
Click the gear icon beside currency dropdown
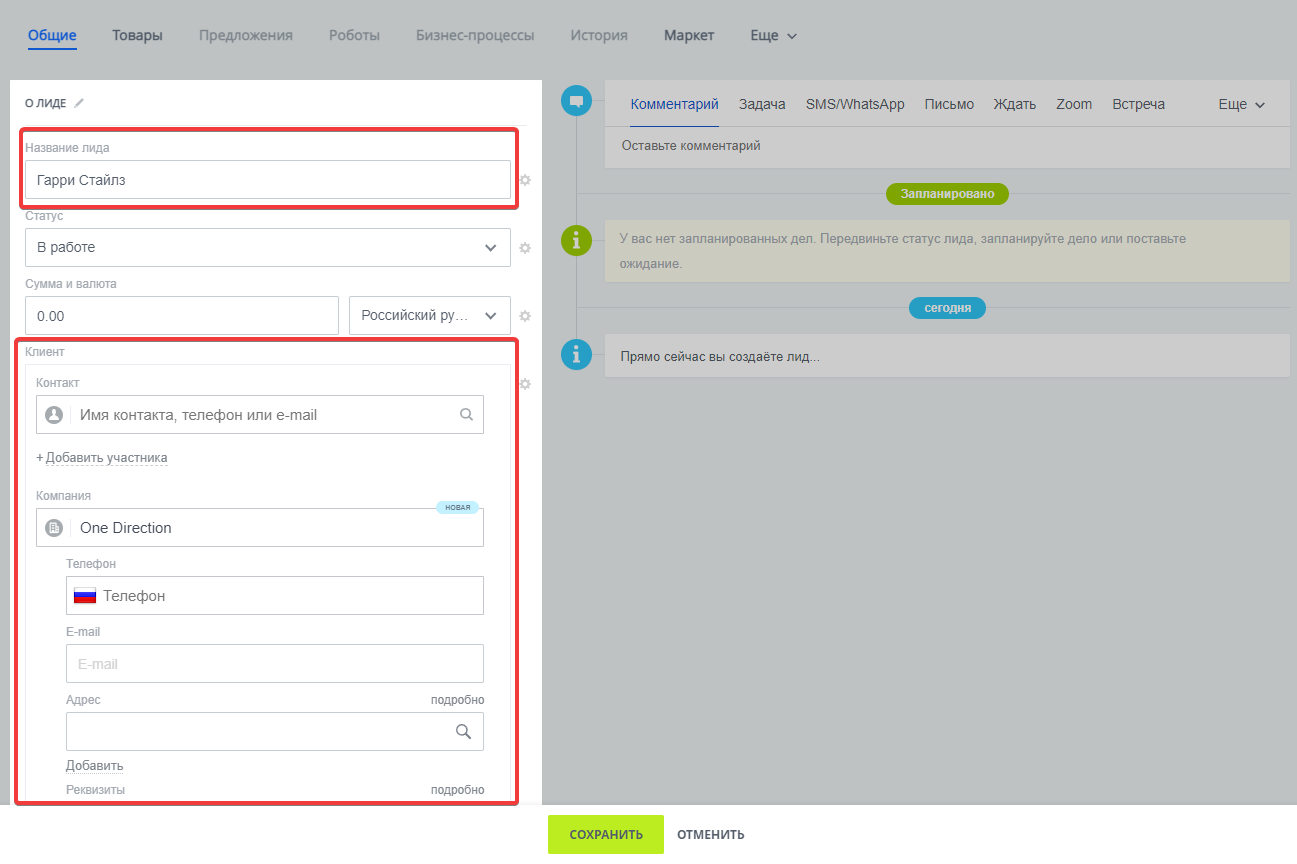click(525, 316)
